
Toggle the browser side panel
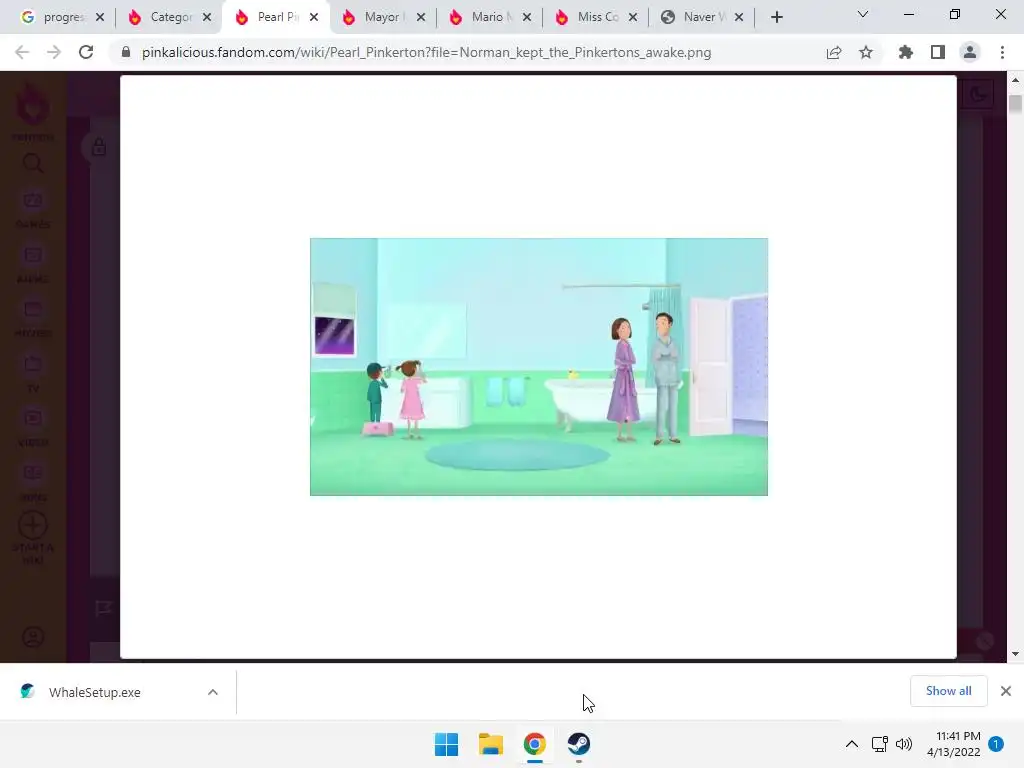[x=938, y=52]
